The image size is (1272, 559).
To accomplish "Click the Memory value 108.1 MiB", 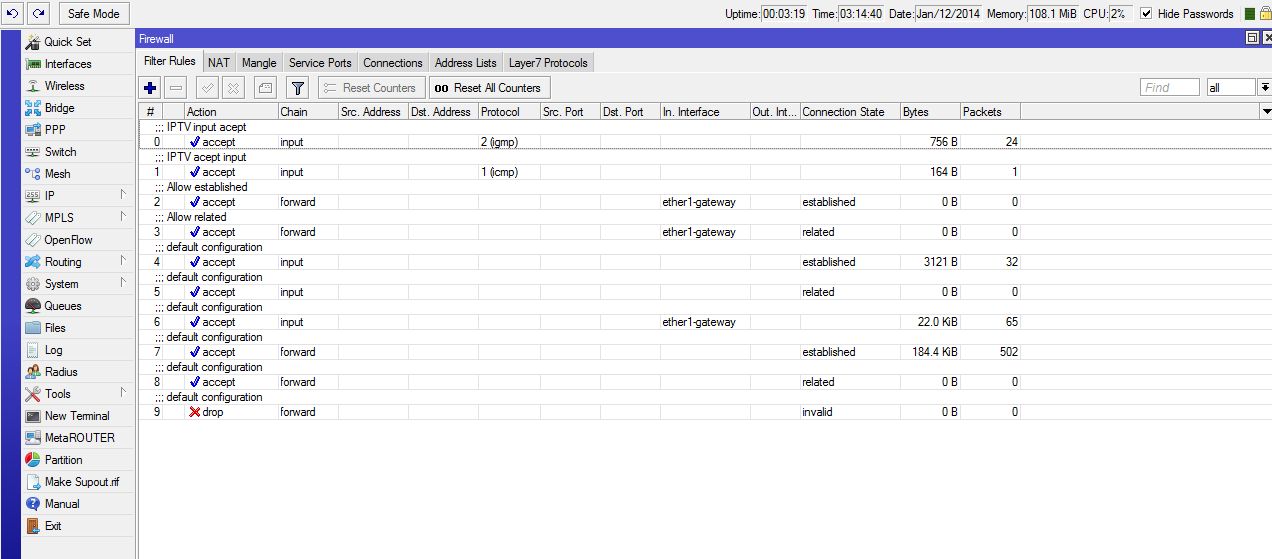I will tap(1053, 14).
